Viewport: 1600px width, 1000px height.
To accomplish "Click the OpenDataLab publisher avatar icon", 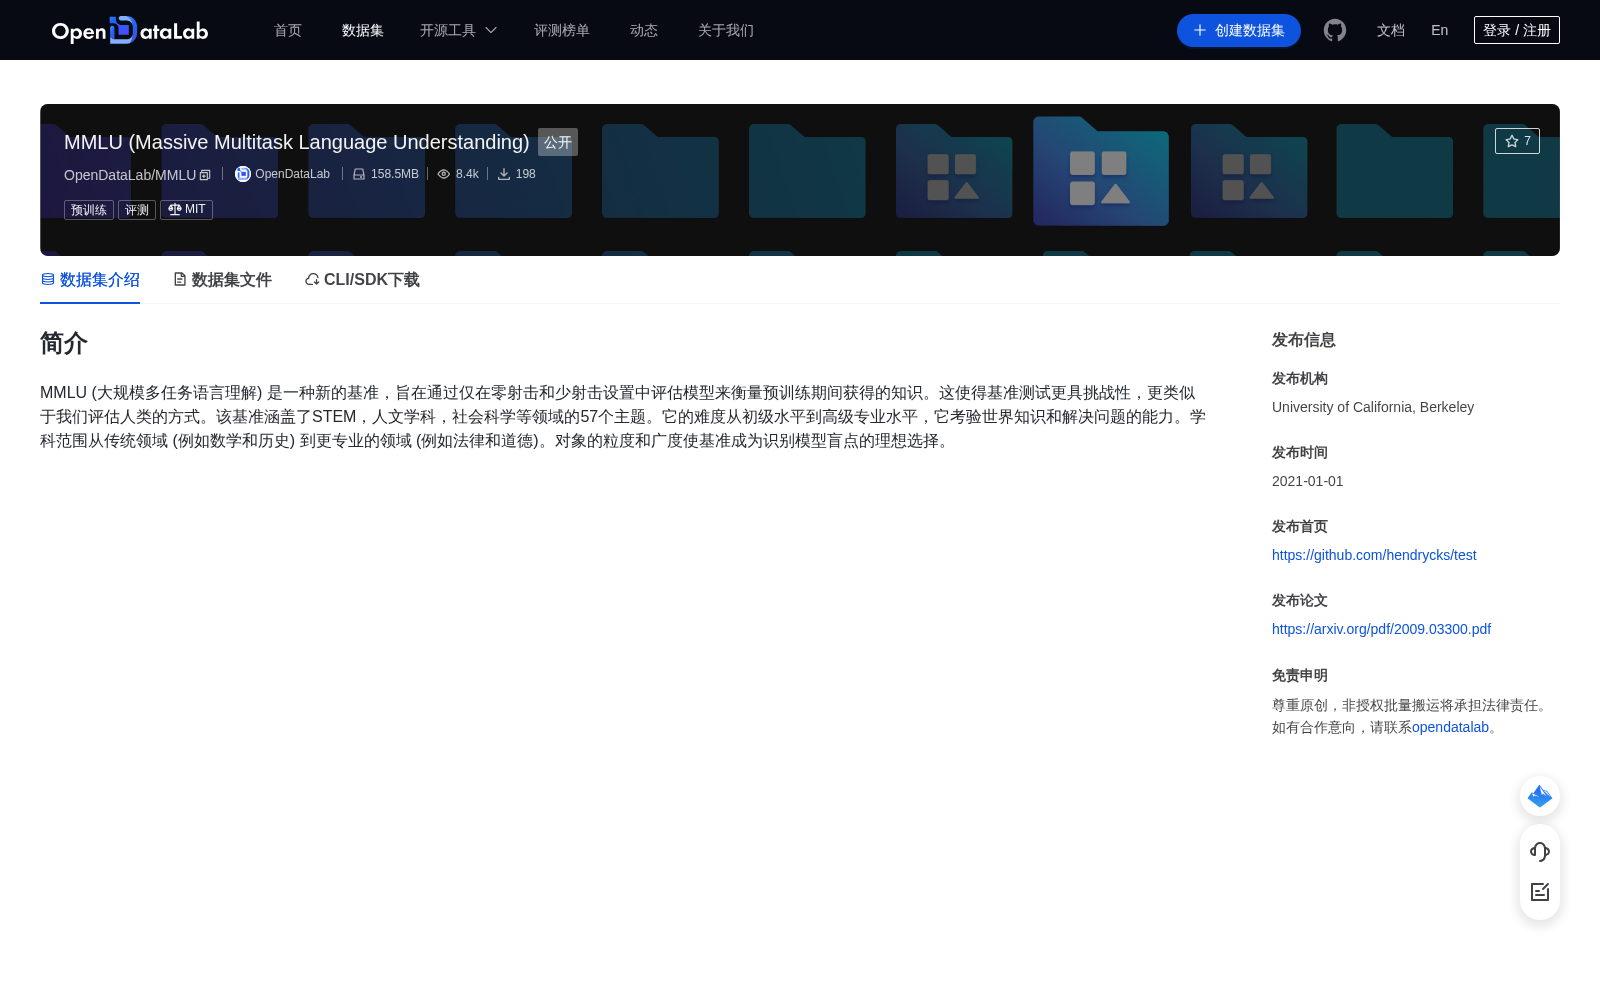I will pyautogui.click(x=243, y=174).
